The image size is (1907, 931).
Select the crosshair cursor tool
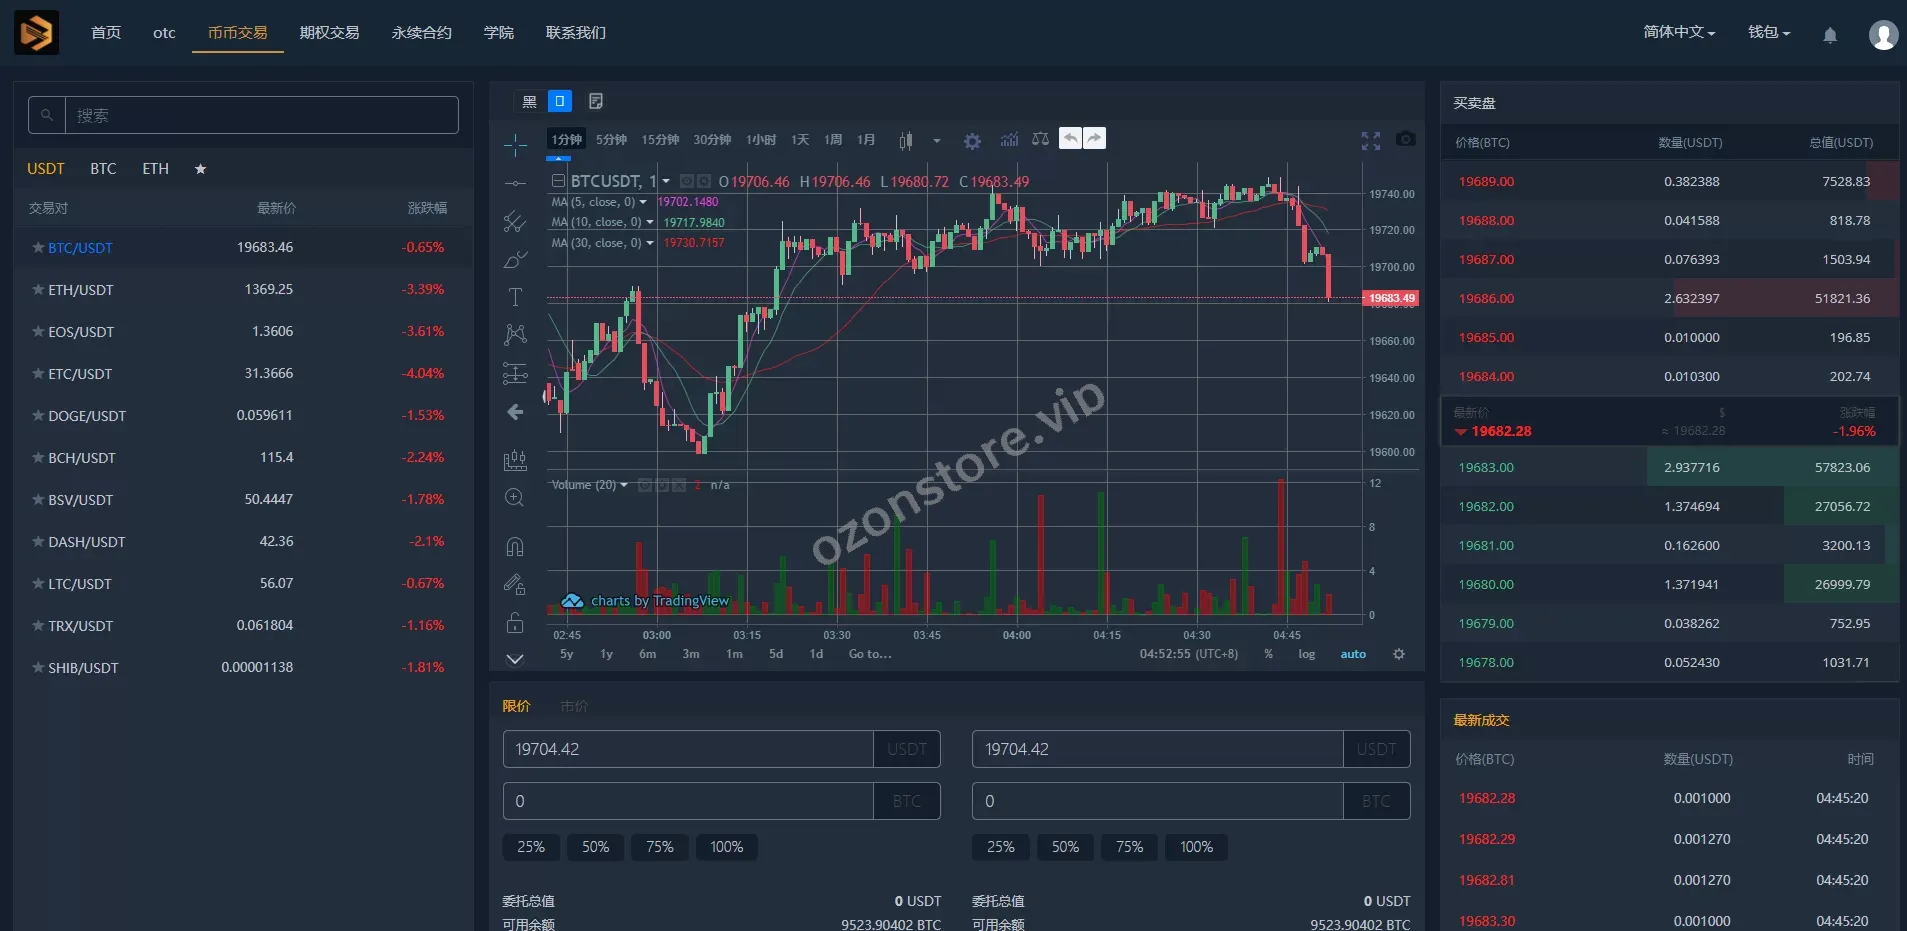pos(515,146)
